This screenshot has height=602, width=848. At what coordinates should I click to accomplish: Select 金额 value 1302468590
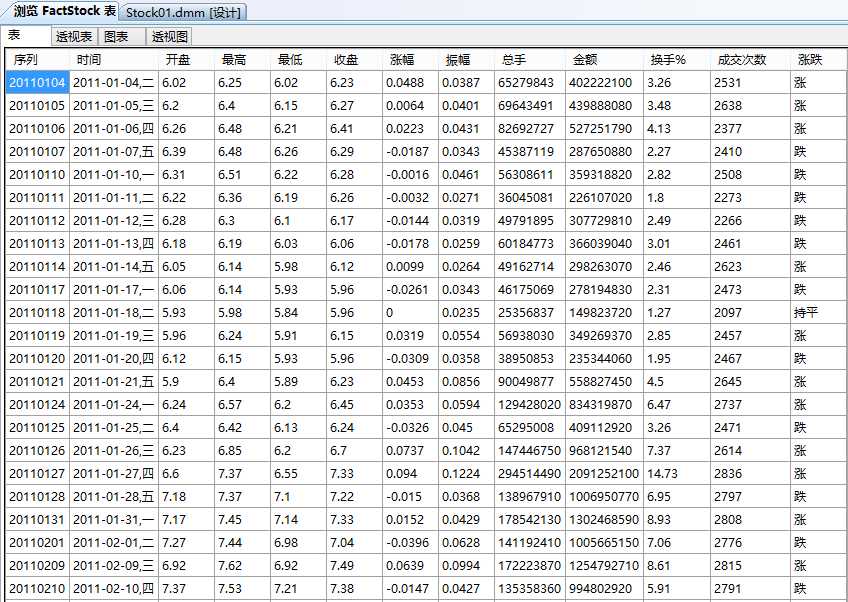click(x=604, y=519)
